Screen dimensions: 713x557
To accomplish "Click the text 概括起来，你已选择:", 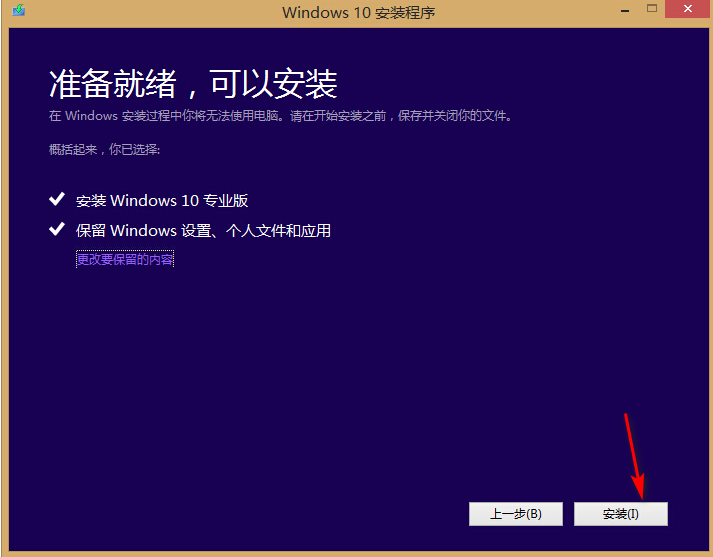I will (105, 149).
